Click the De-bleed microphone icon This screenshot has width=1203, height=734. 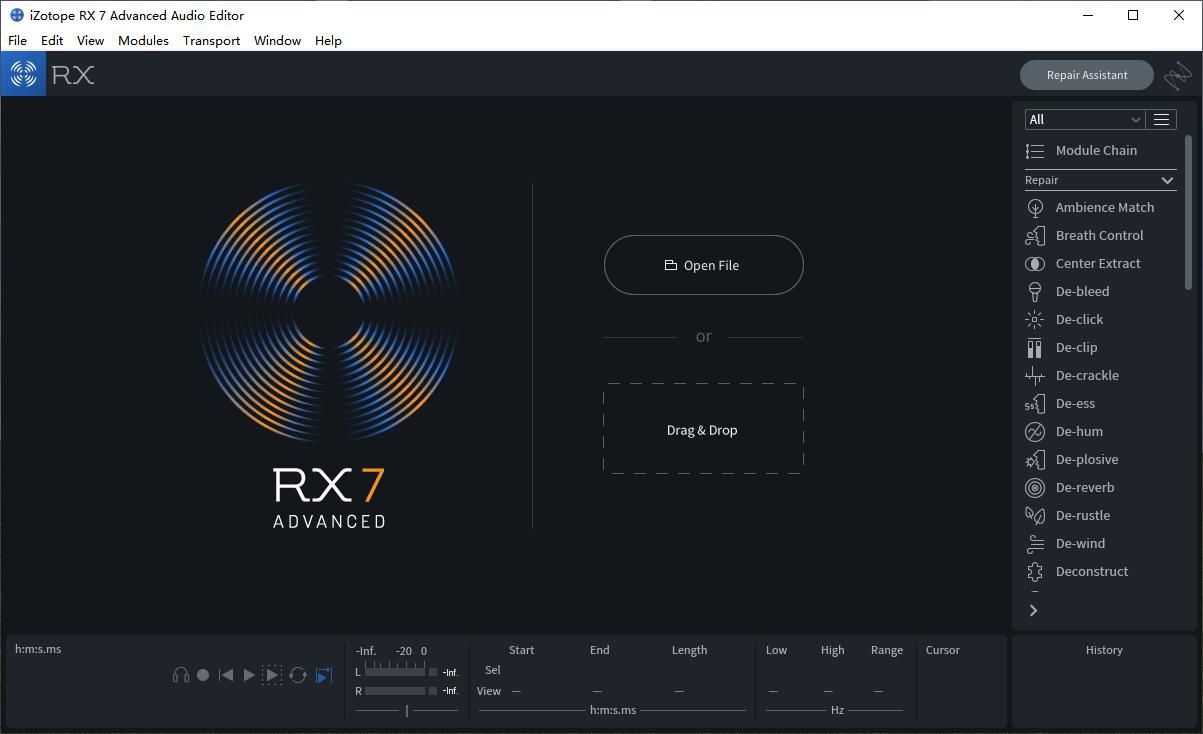coord(1035,291)
